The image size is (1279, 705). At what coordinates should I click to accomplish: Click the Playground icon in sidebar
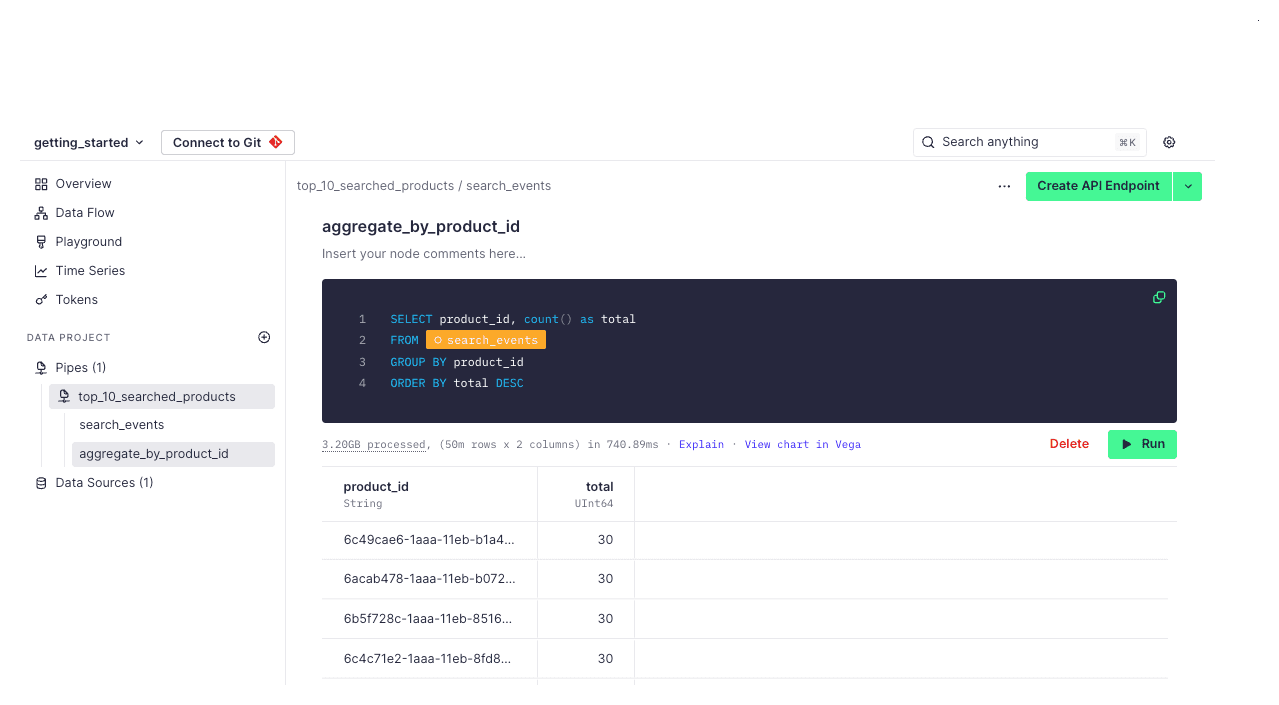(x=41, y=242)
